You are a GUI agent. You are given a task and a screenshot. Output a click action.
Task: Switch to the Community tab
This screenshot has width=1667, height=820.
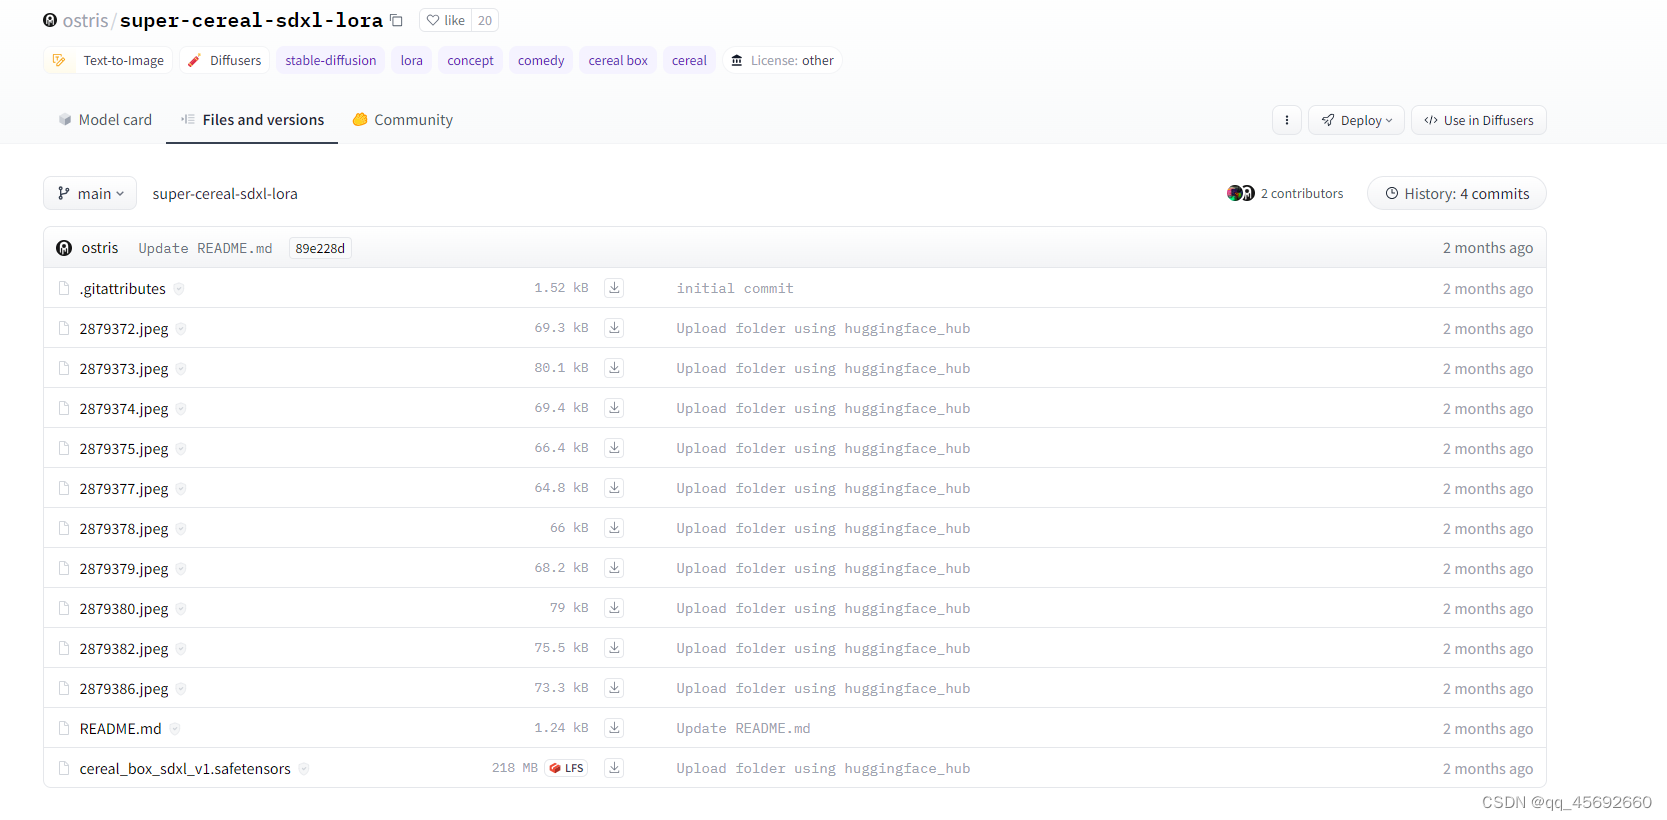click(402, 120)
